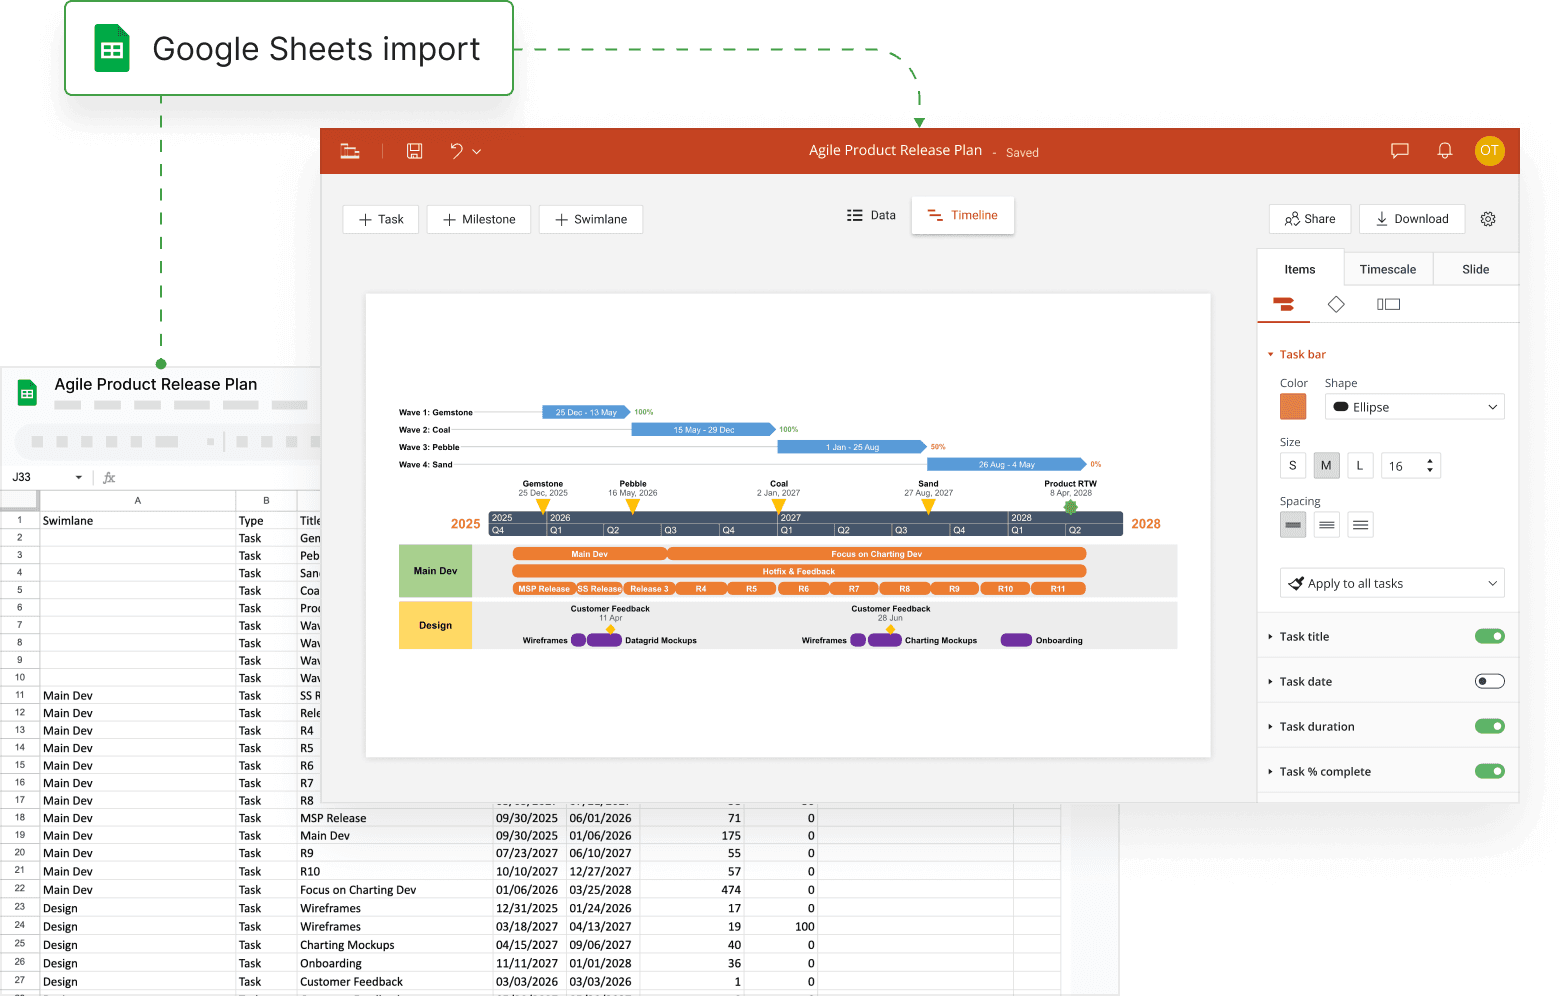Viewport: 1560px width, 996px height.
Task: Open the Items tab
Action: (x=1300, y=269)
